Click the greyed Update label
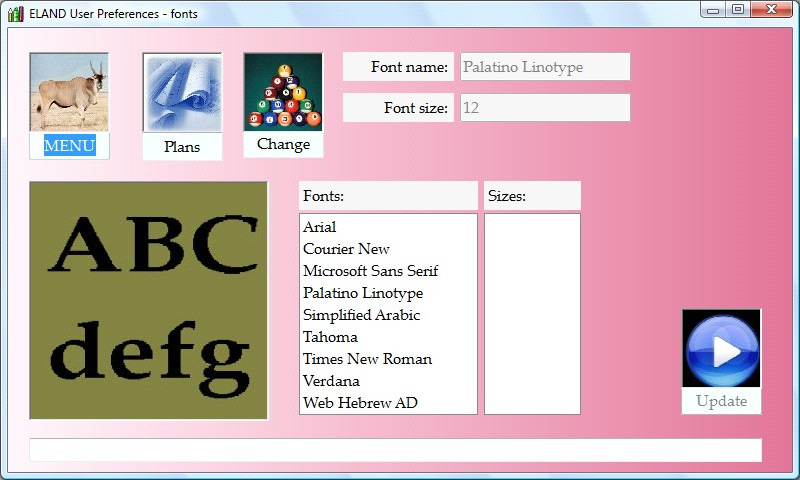Screen dimensions: 800x480 (721, 401)
